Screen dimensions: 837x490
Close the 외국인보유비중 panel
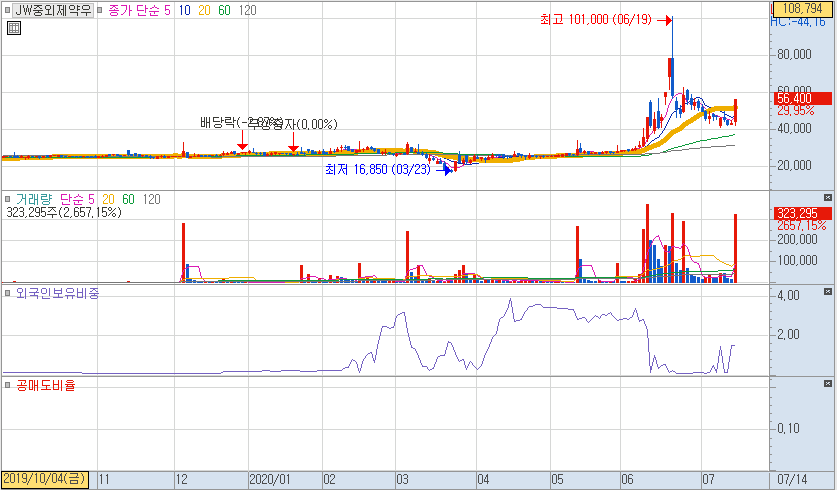827,291
